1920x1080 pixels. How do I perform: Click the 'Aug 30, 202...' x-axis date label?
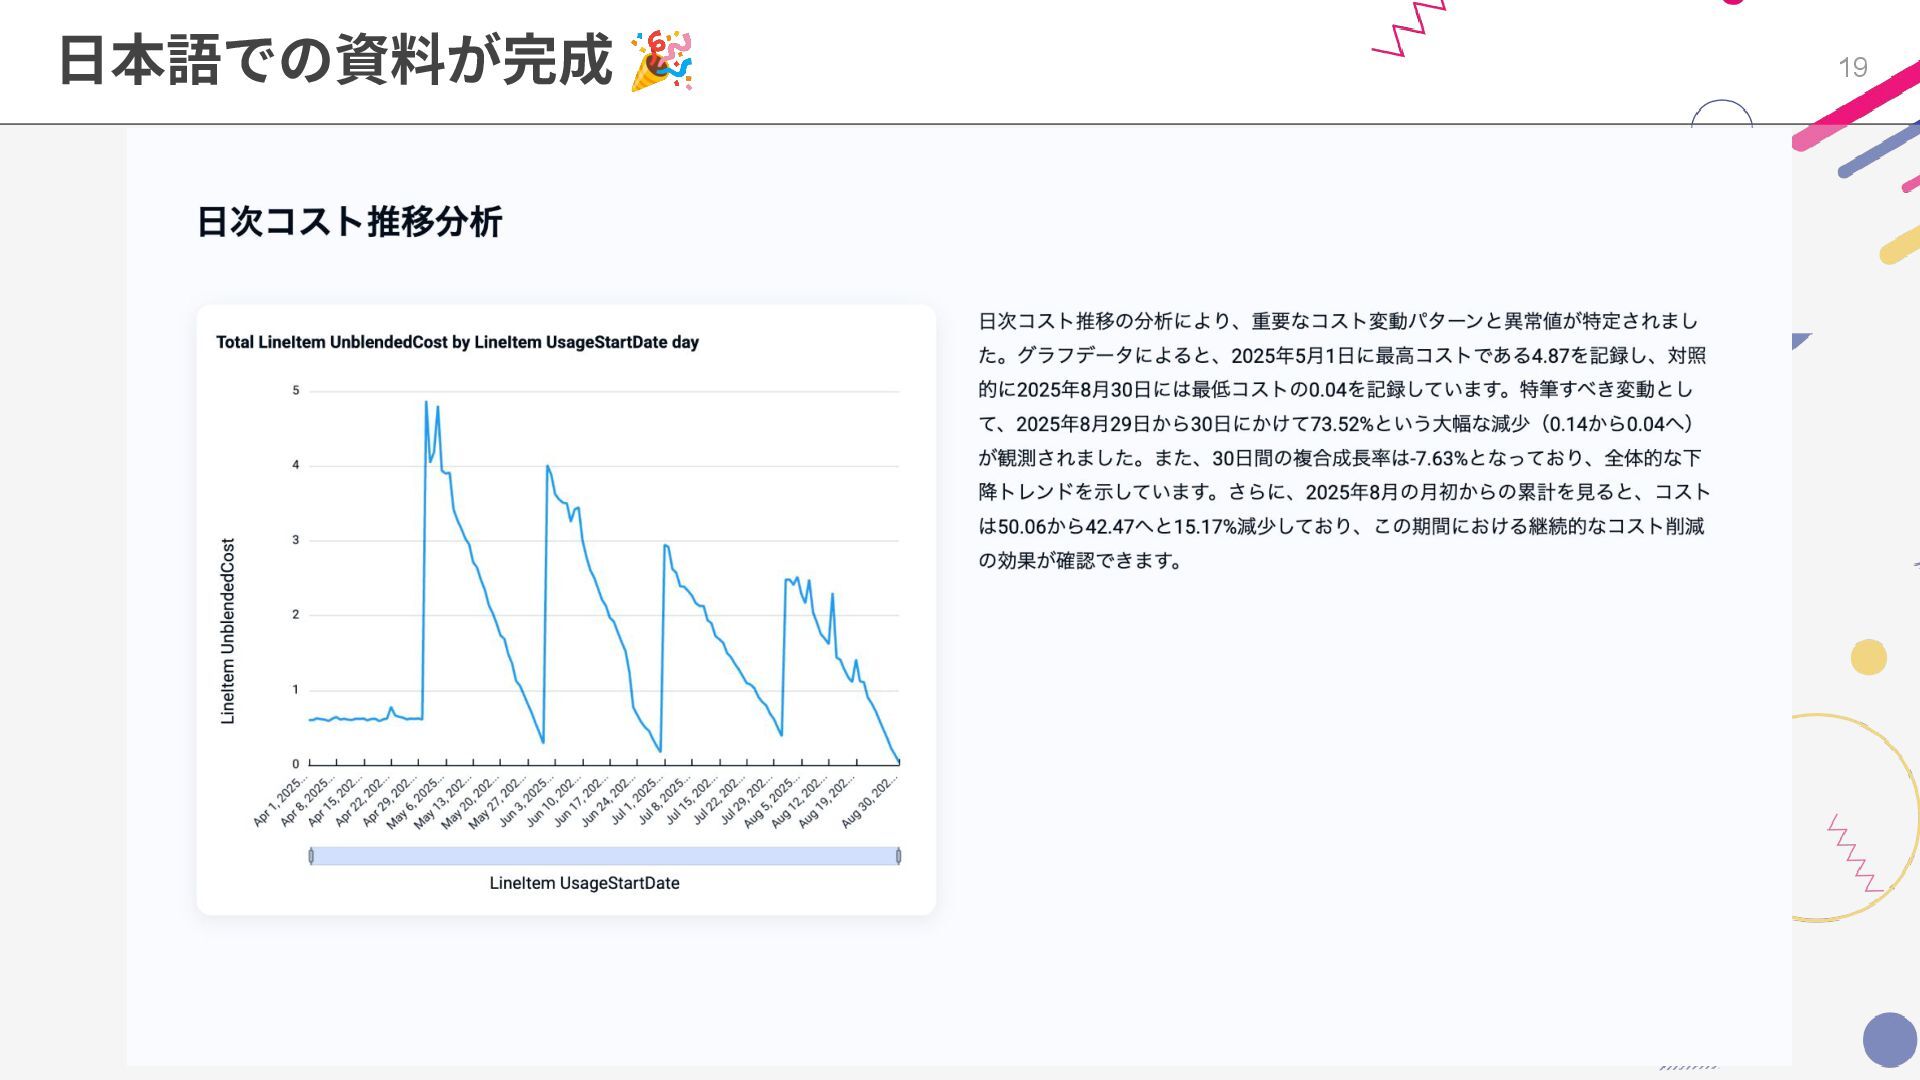pos(869,802)
